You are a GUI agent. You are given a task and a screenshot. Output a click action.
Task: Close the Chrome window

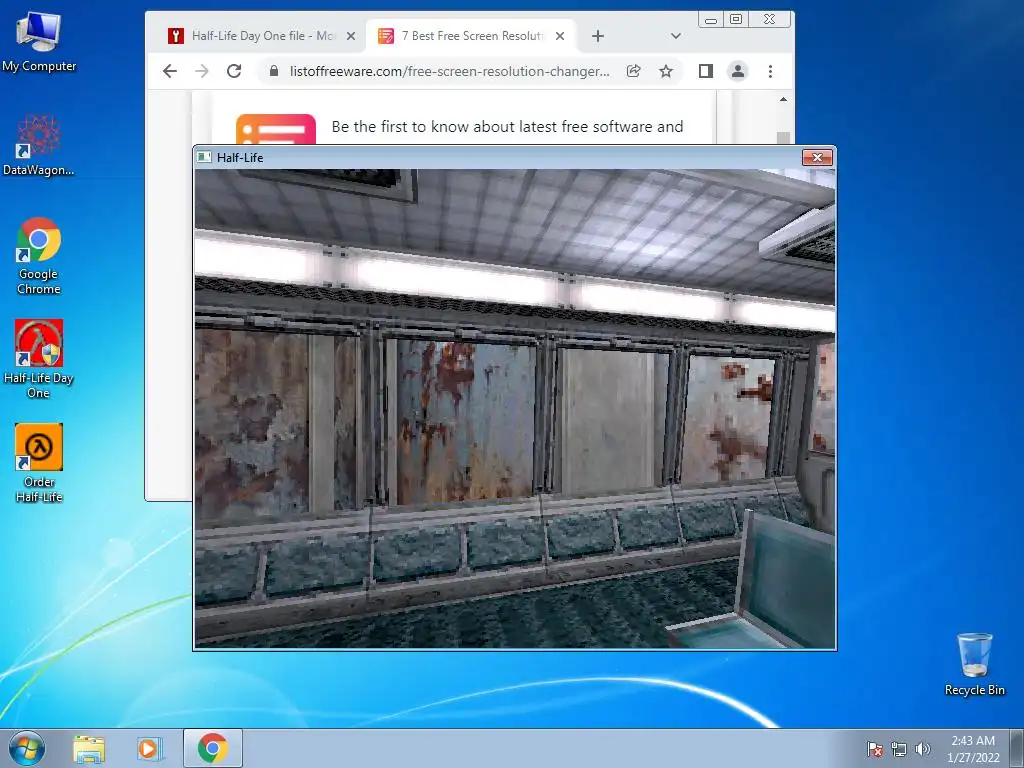pyautogui.click(x=769, y=20)
